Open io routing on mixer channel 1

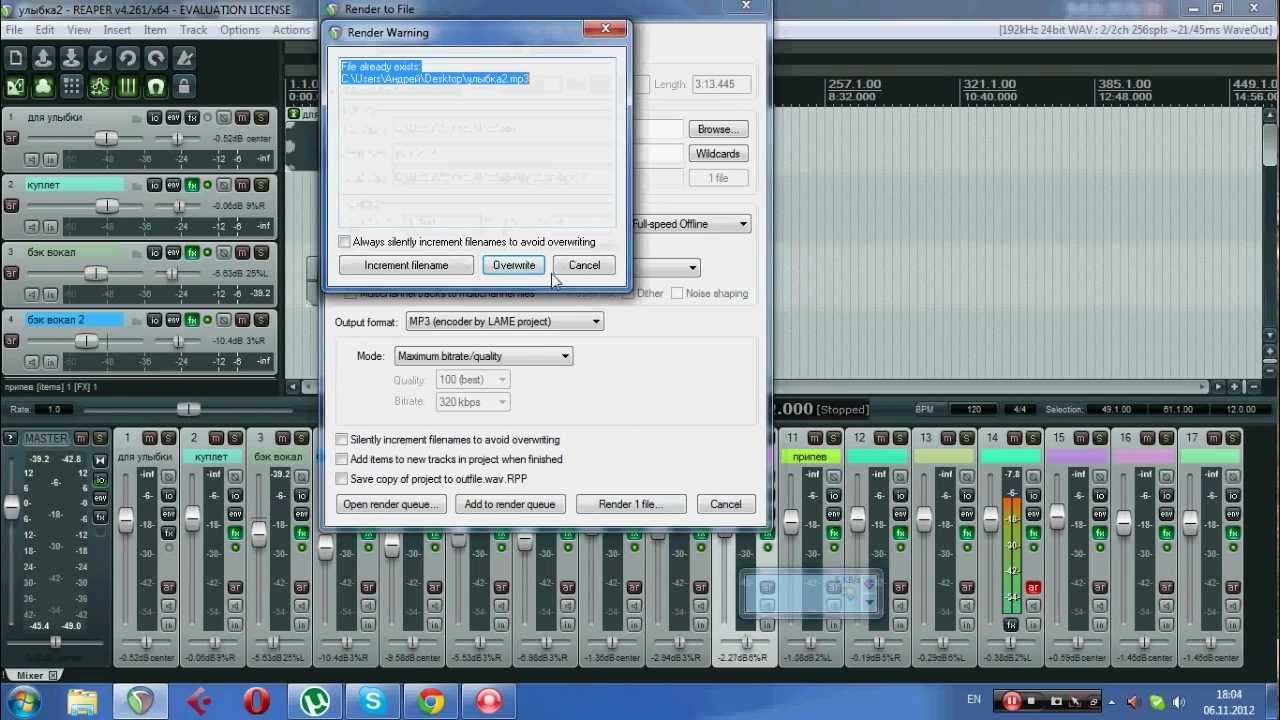point(169,496)
